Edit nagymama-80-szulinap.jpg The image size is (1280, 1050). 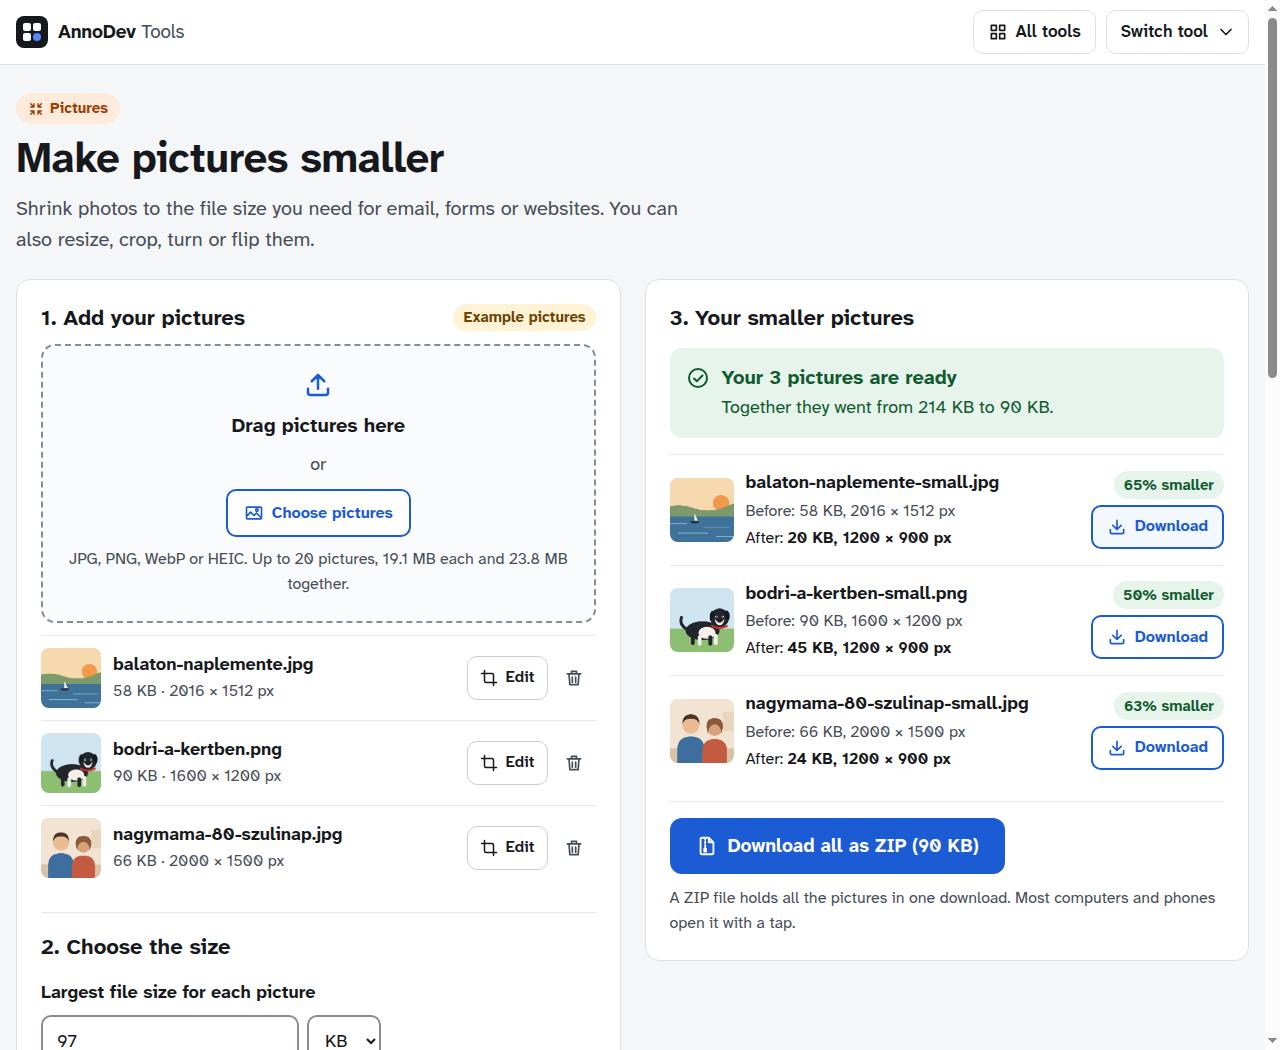click(x=507, y=848)
